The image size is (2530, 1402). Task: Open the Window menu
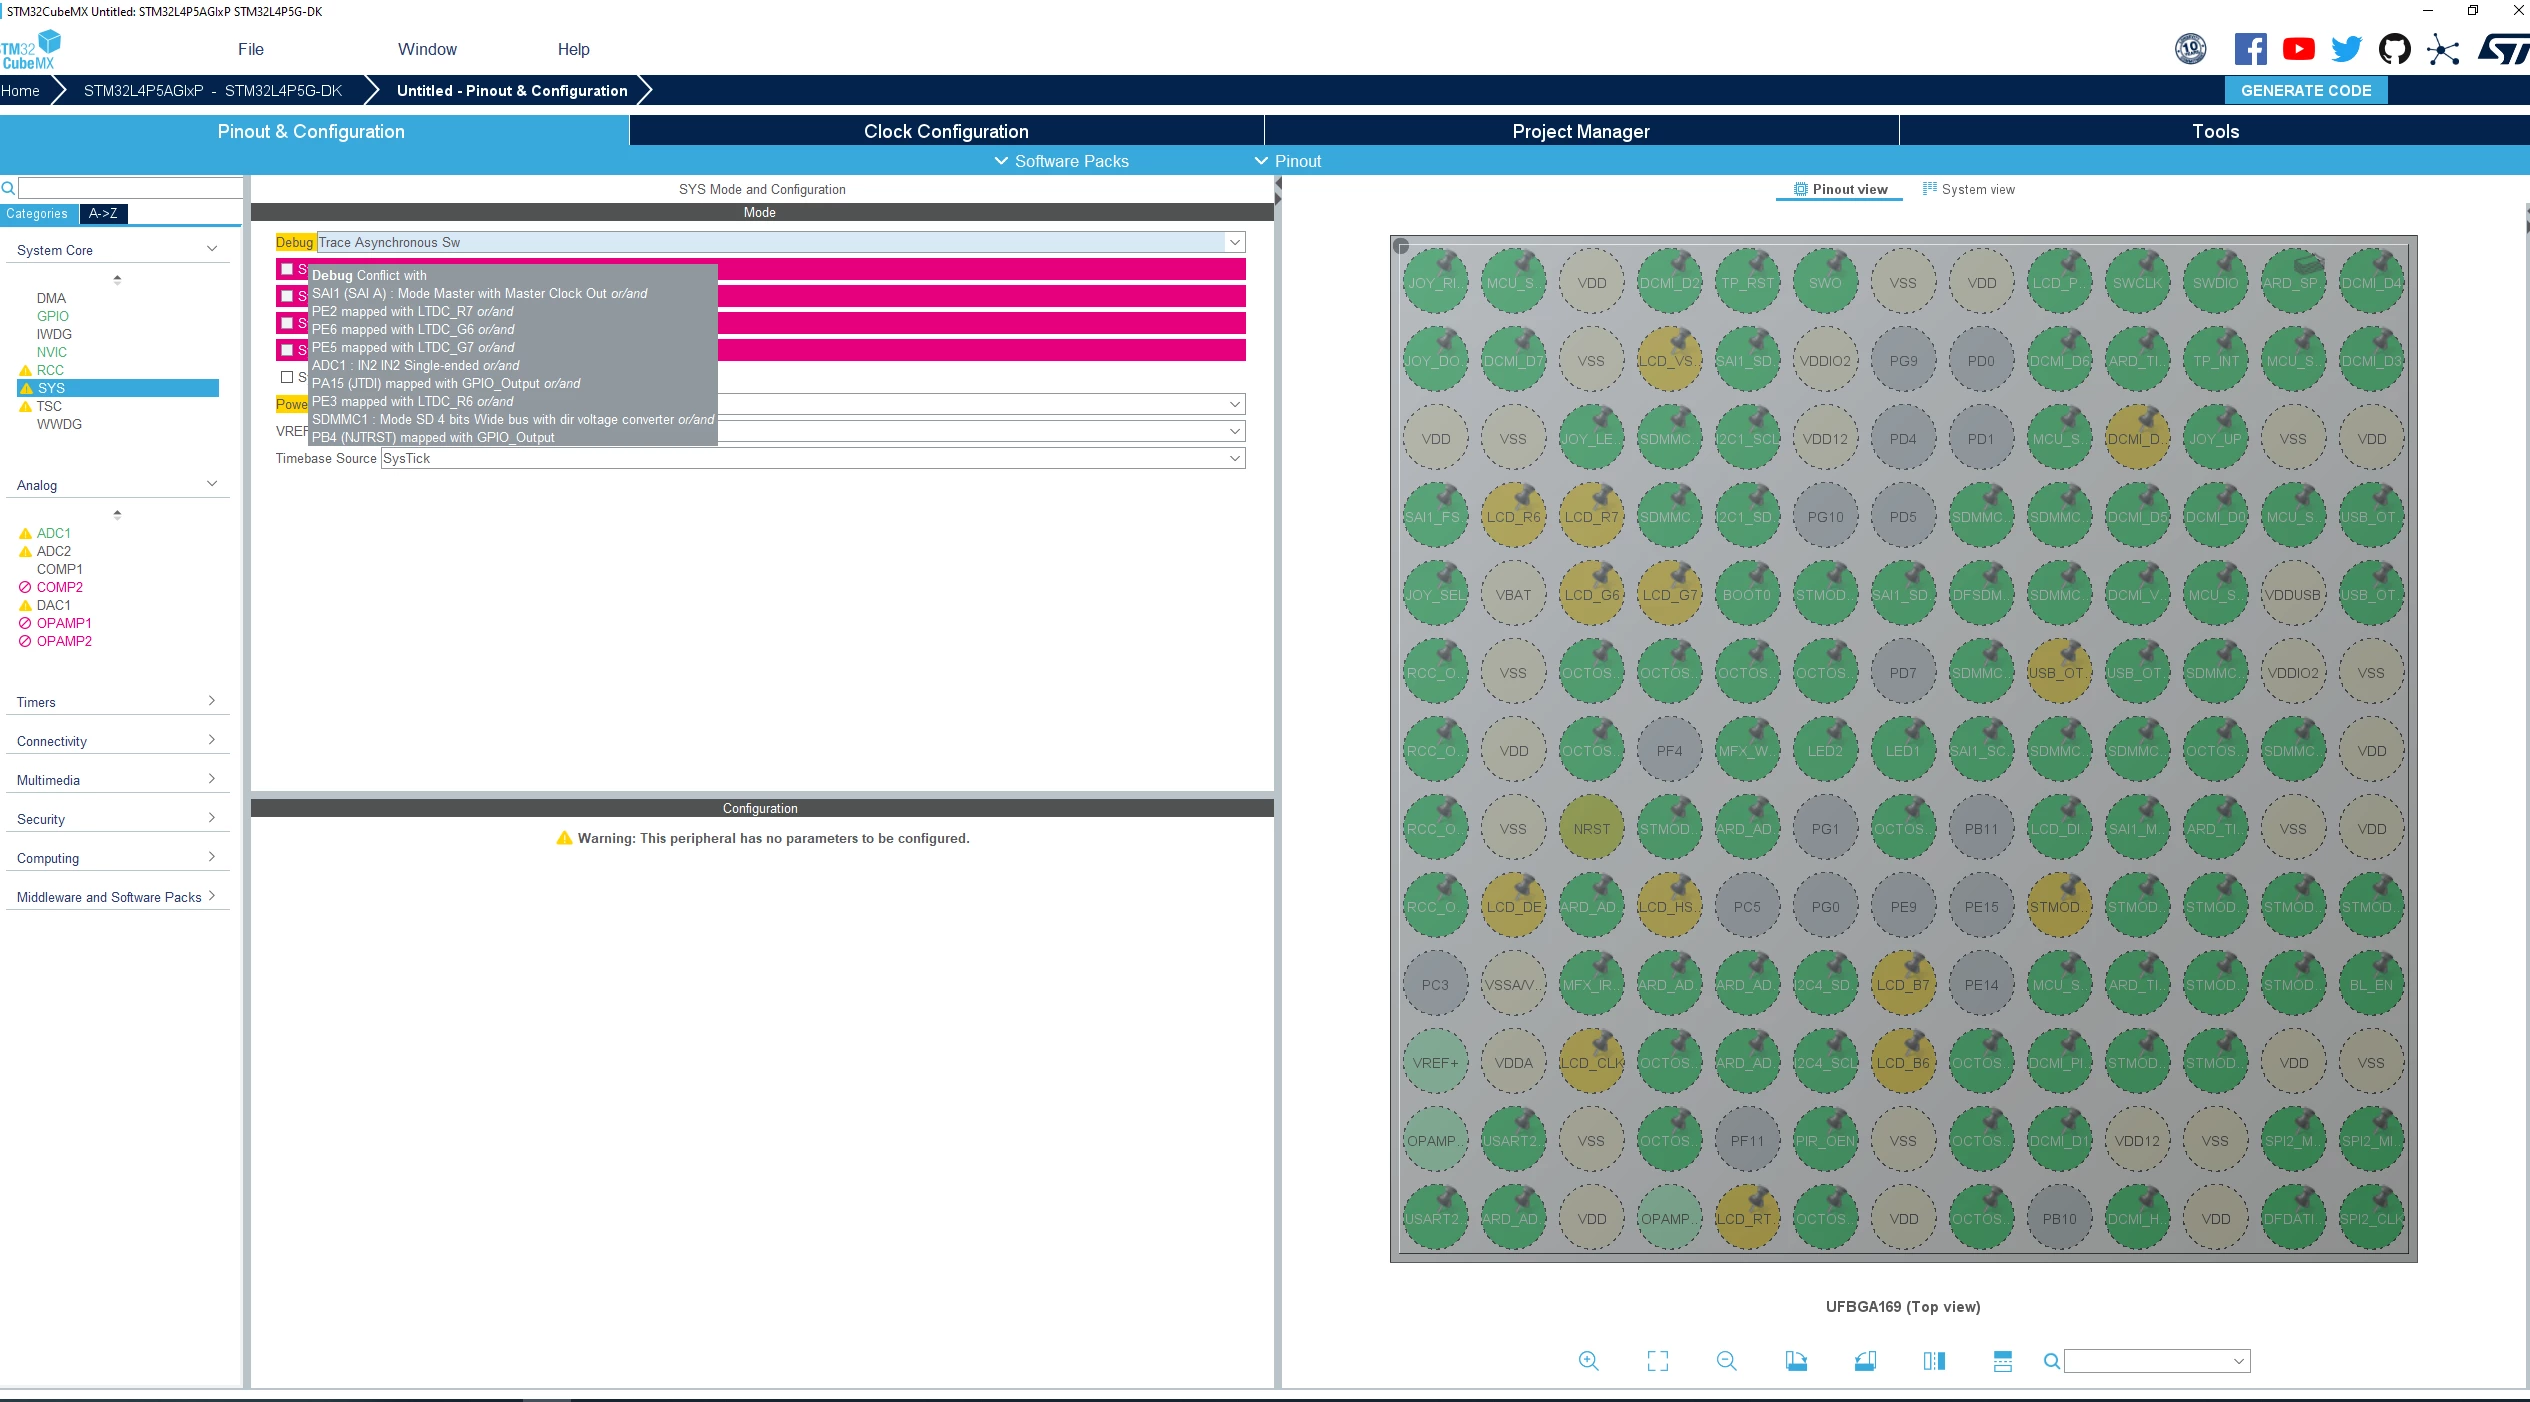click(427, 49)
